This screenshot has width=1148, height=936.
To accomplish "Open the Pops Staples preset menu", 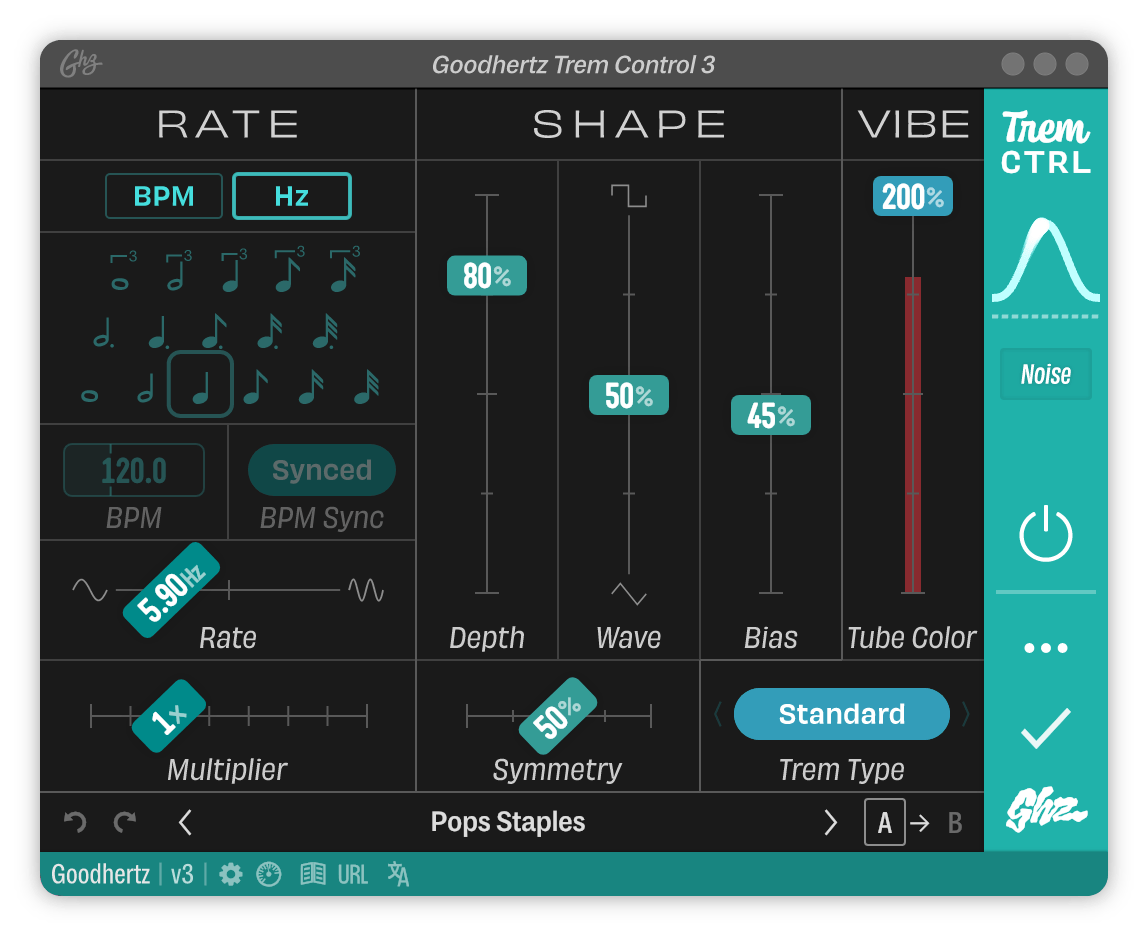I will (x=508, y=822).
